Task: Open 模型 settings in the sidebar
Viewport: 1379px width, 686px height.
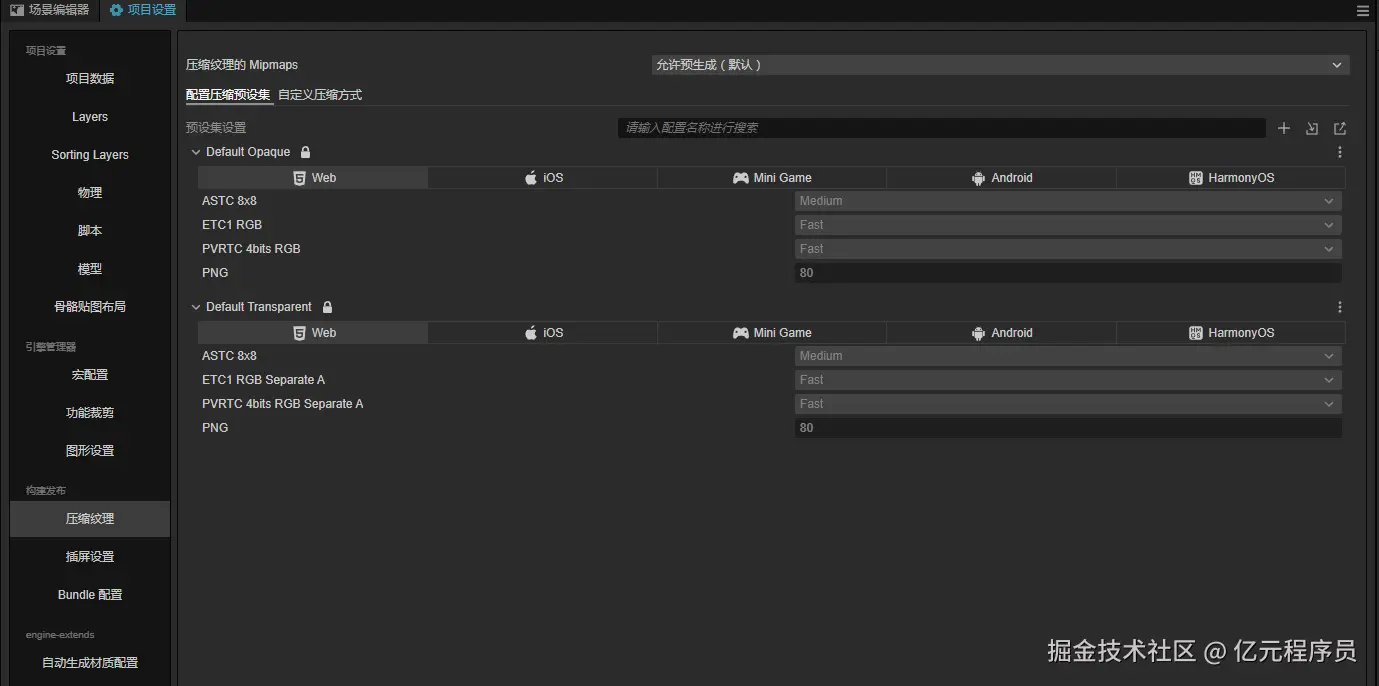Action: click(x=90, y=269)
